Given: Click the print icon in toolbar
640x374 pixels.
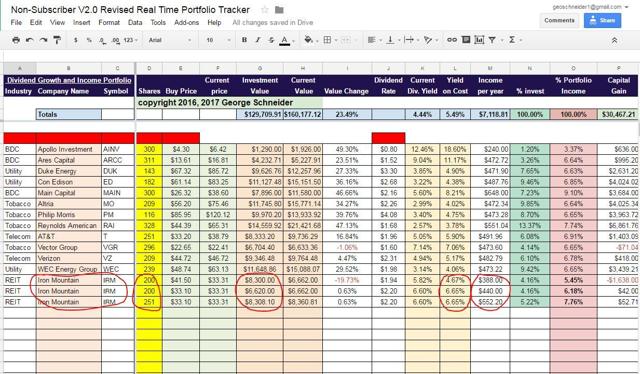Looking at the screenshot, I should pyautogui.click(x=16, y=40).
